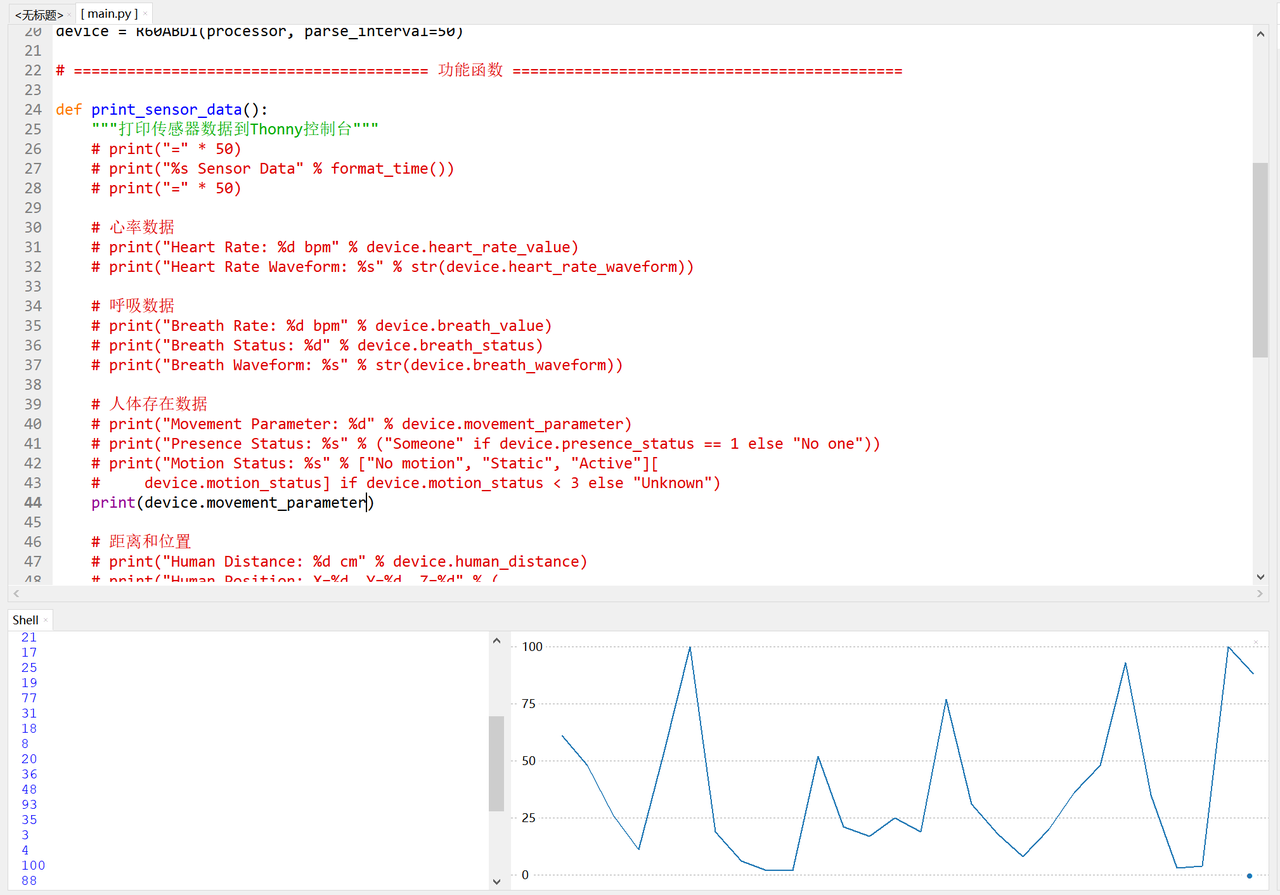The width and height of the screenshot is (1280, 895).
Task: Click editor horizontal scrollbar right arrow
Action: tap(1260, 593)
